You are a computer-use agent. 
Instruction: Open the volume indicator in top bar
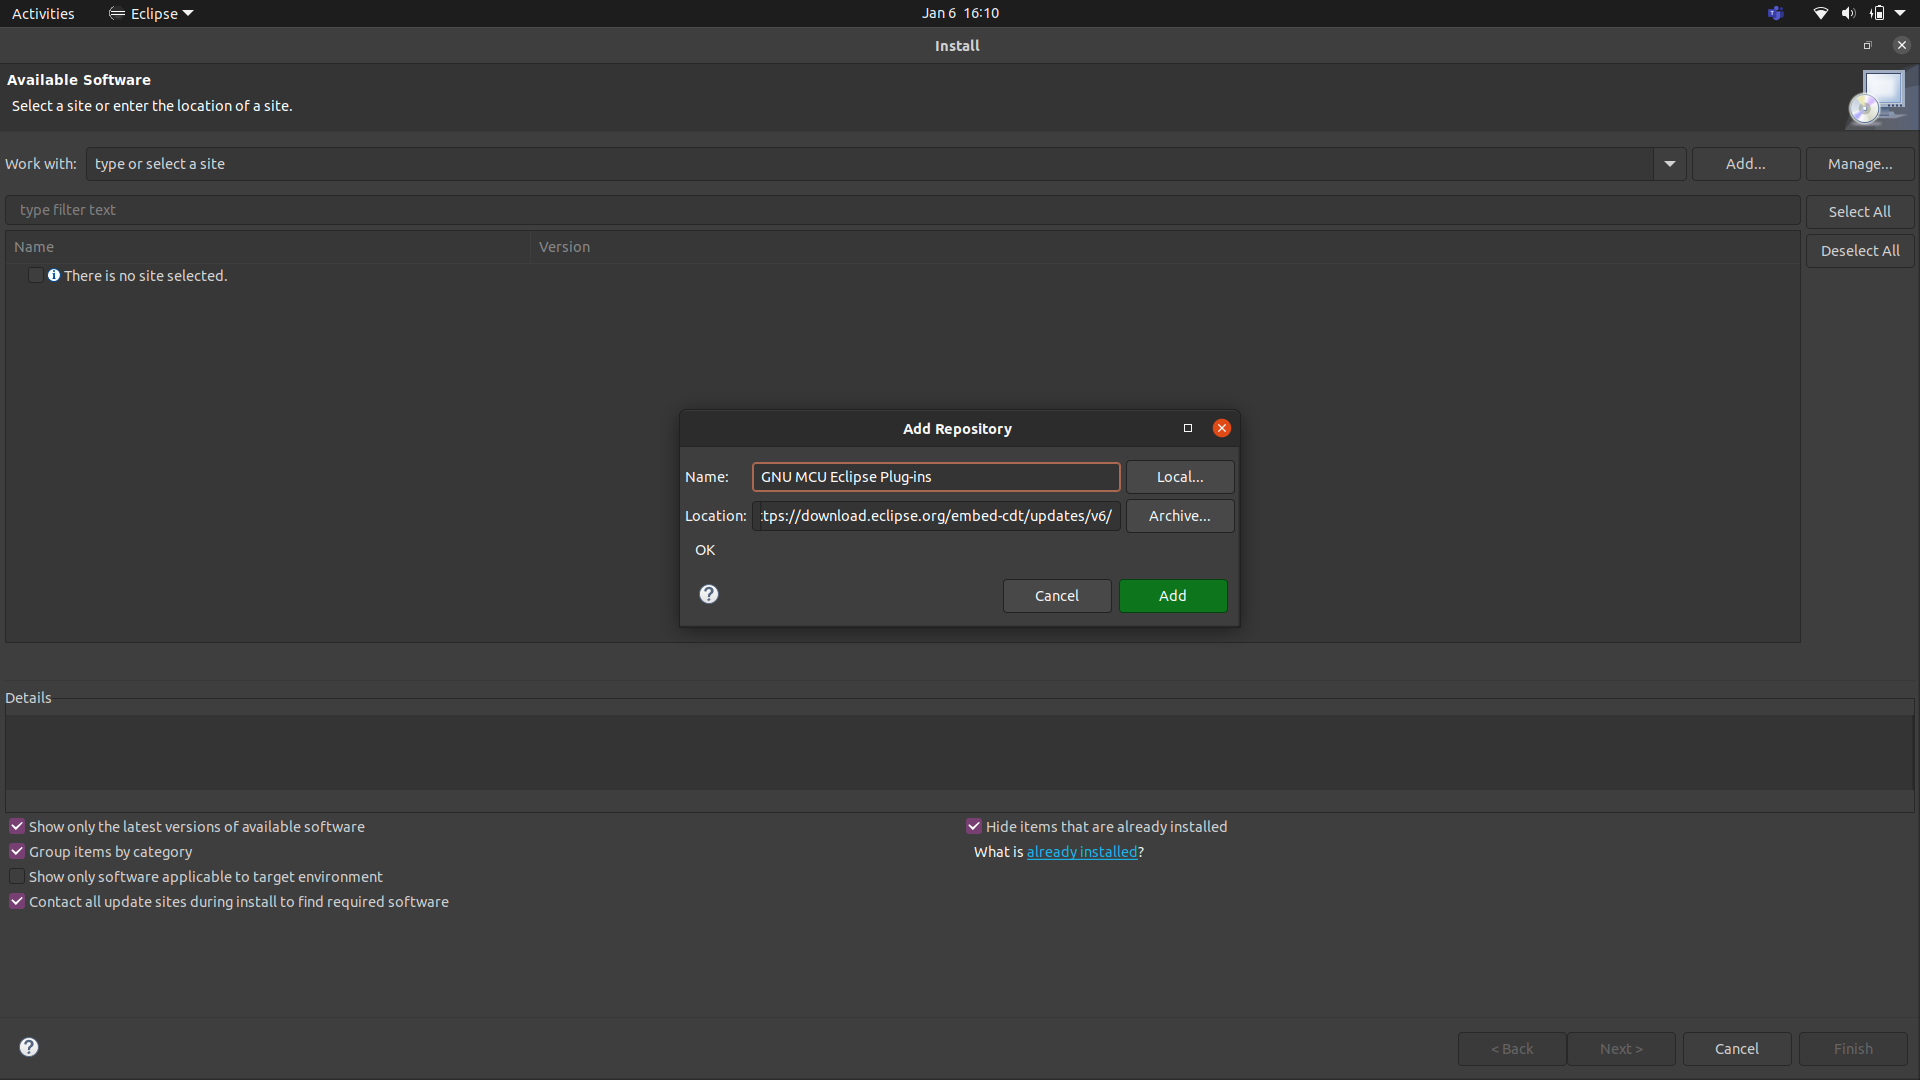[1848, 13]
